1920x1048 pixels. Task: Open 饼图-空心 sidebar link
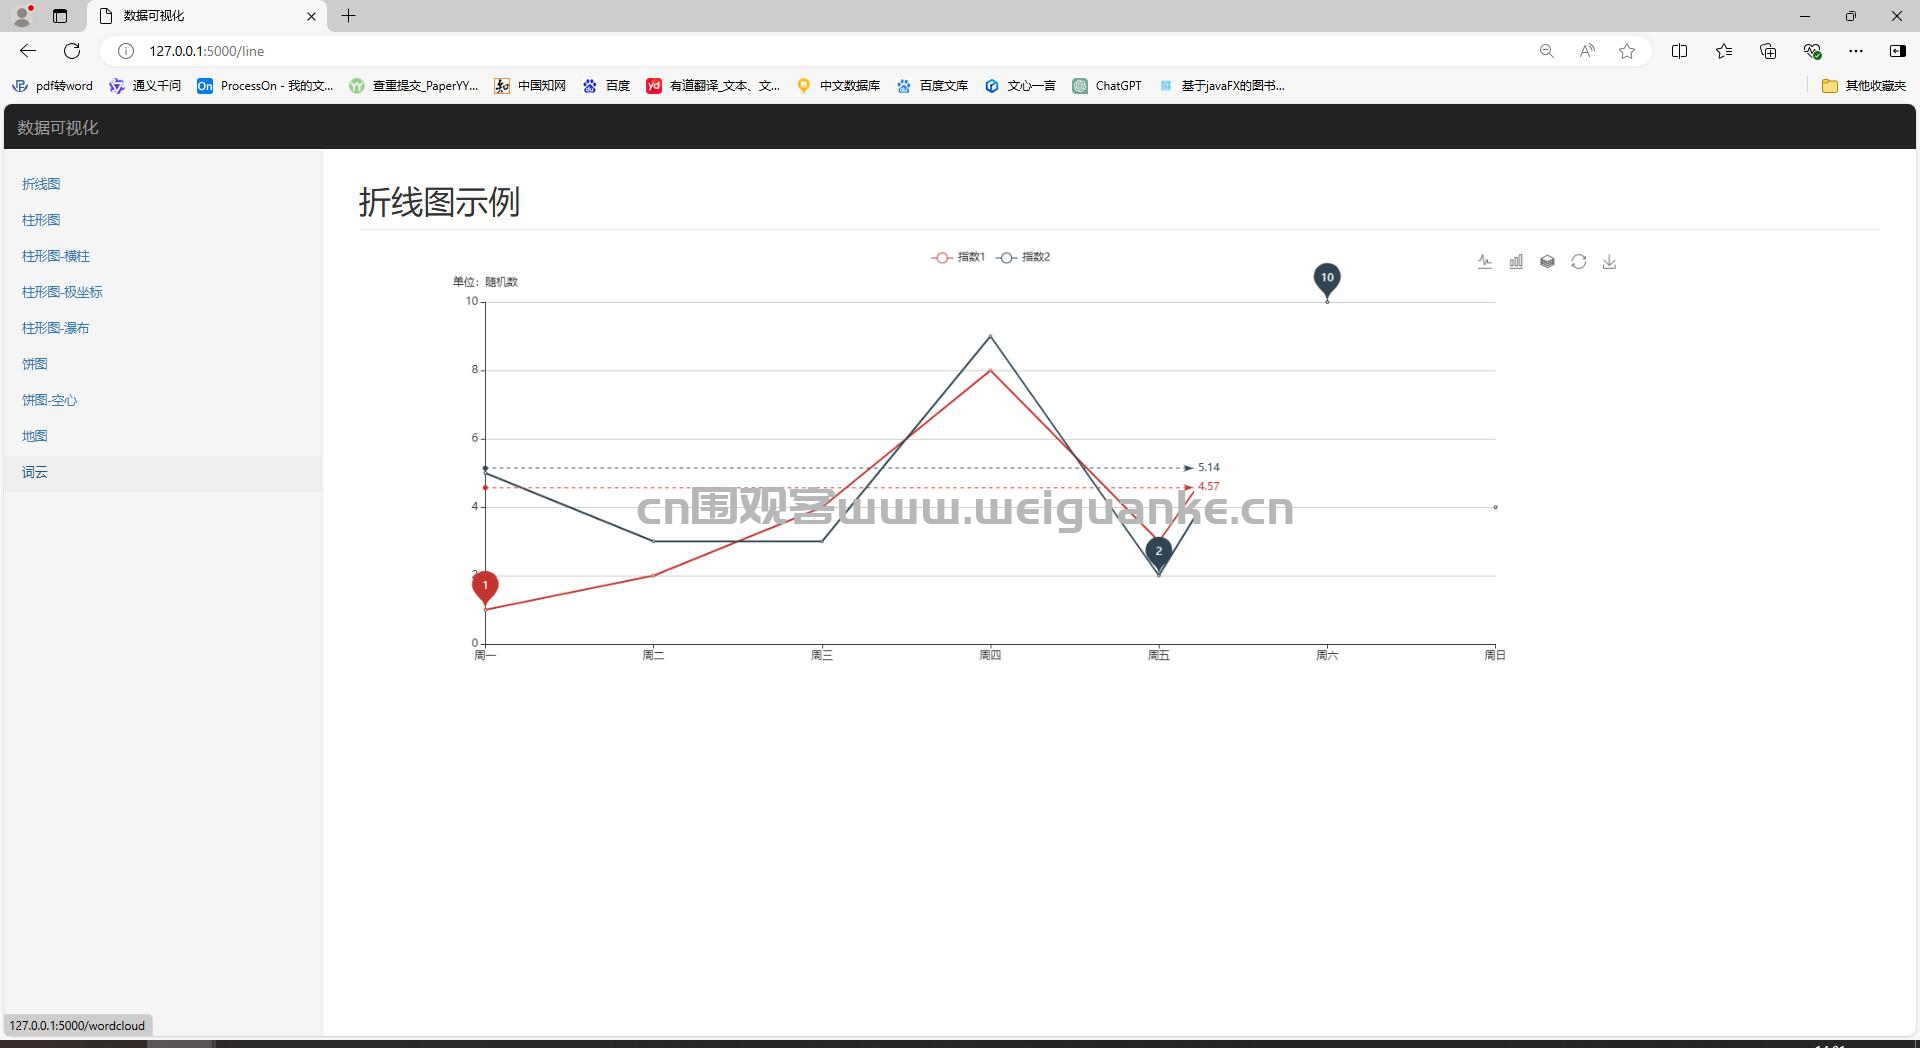coord(49,400)
